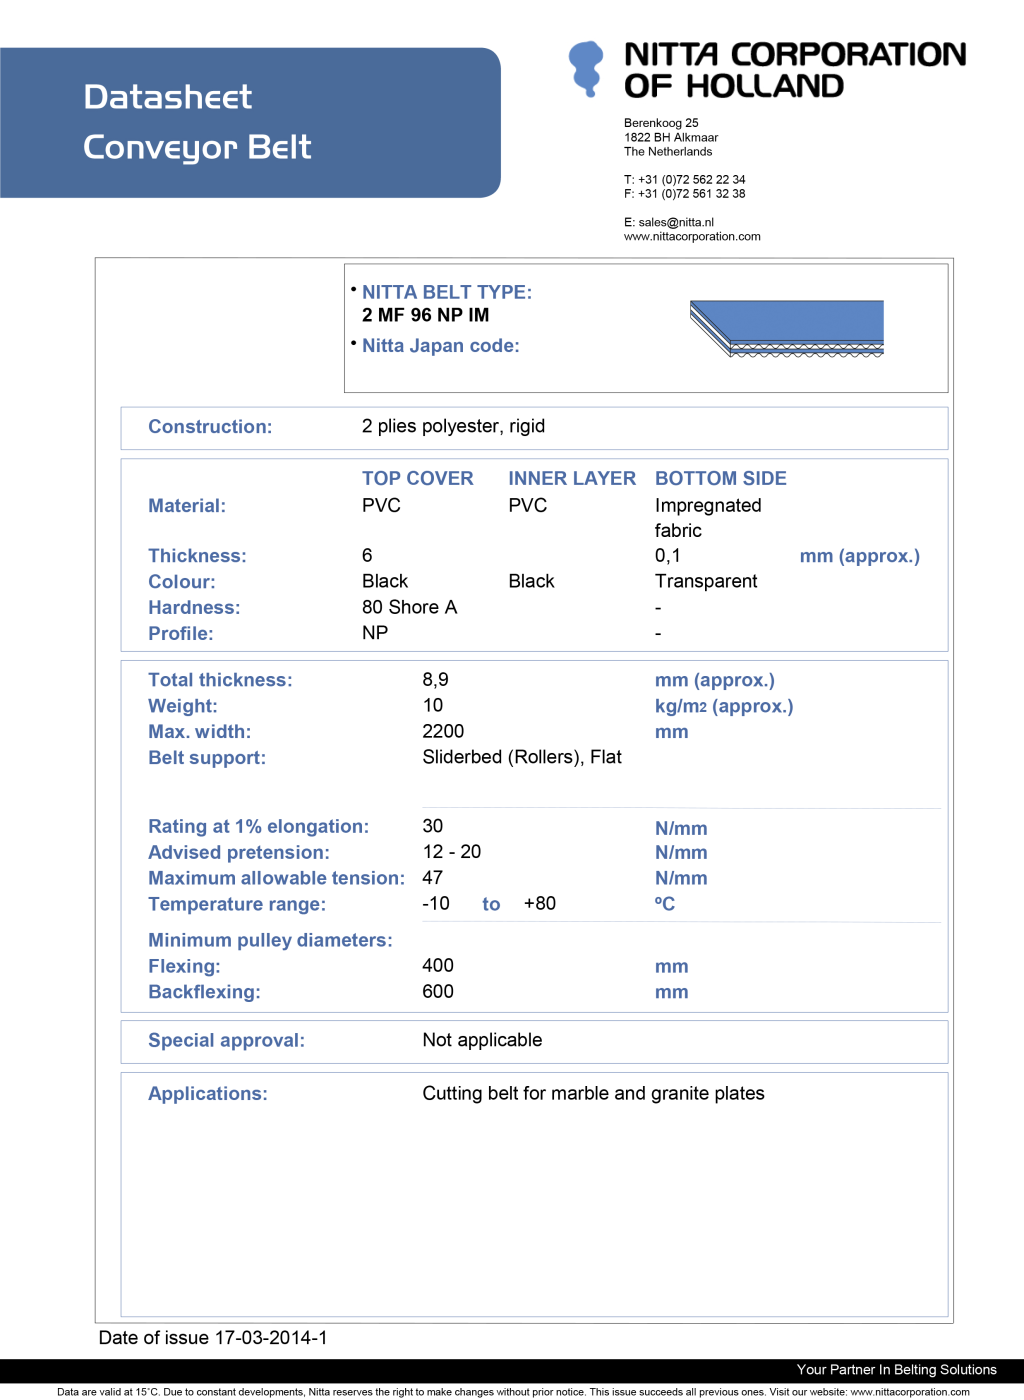1024x1400 pixels.
Task: Select the "1822 BH Alkmaar" address line
Action: click(x=671, y=138)
